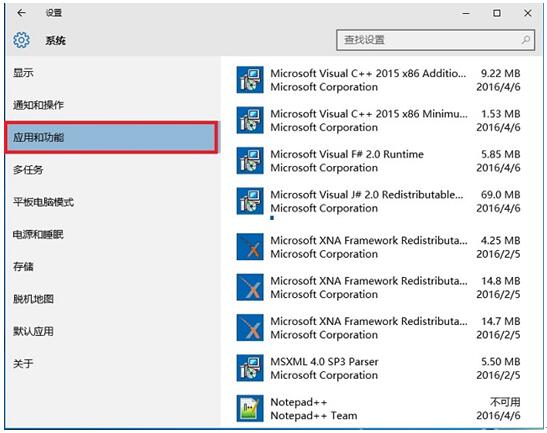Image resolution: width=547 pixels, height=433 pixels.
Task: Click the 系统 page heading
Action: click(x=55, y=40)
